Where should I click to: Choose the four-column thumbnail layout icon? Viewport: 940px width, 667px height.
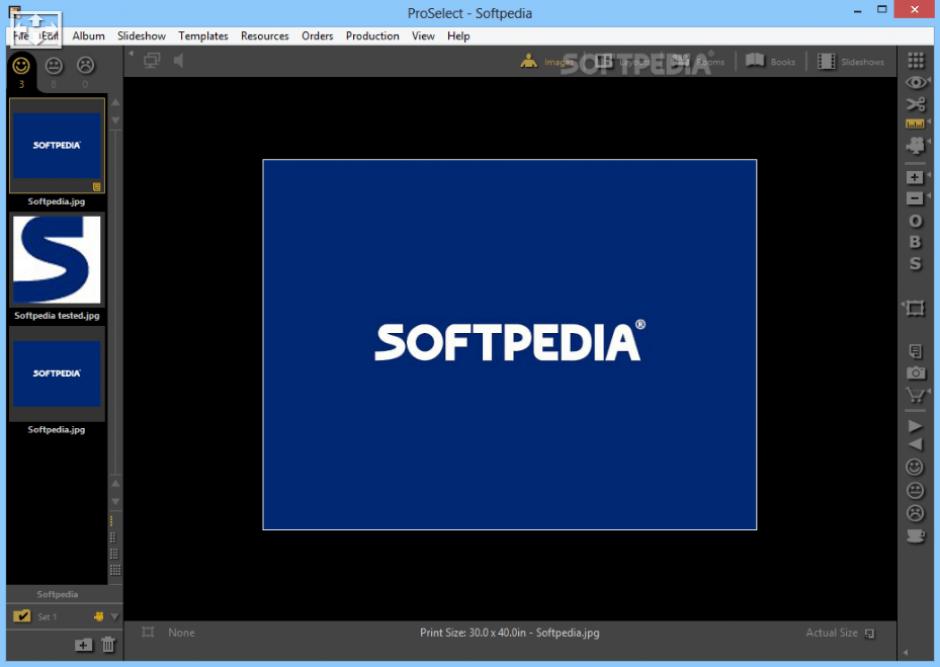click(115, 570)
